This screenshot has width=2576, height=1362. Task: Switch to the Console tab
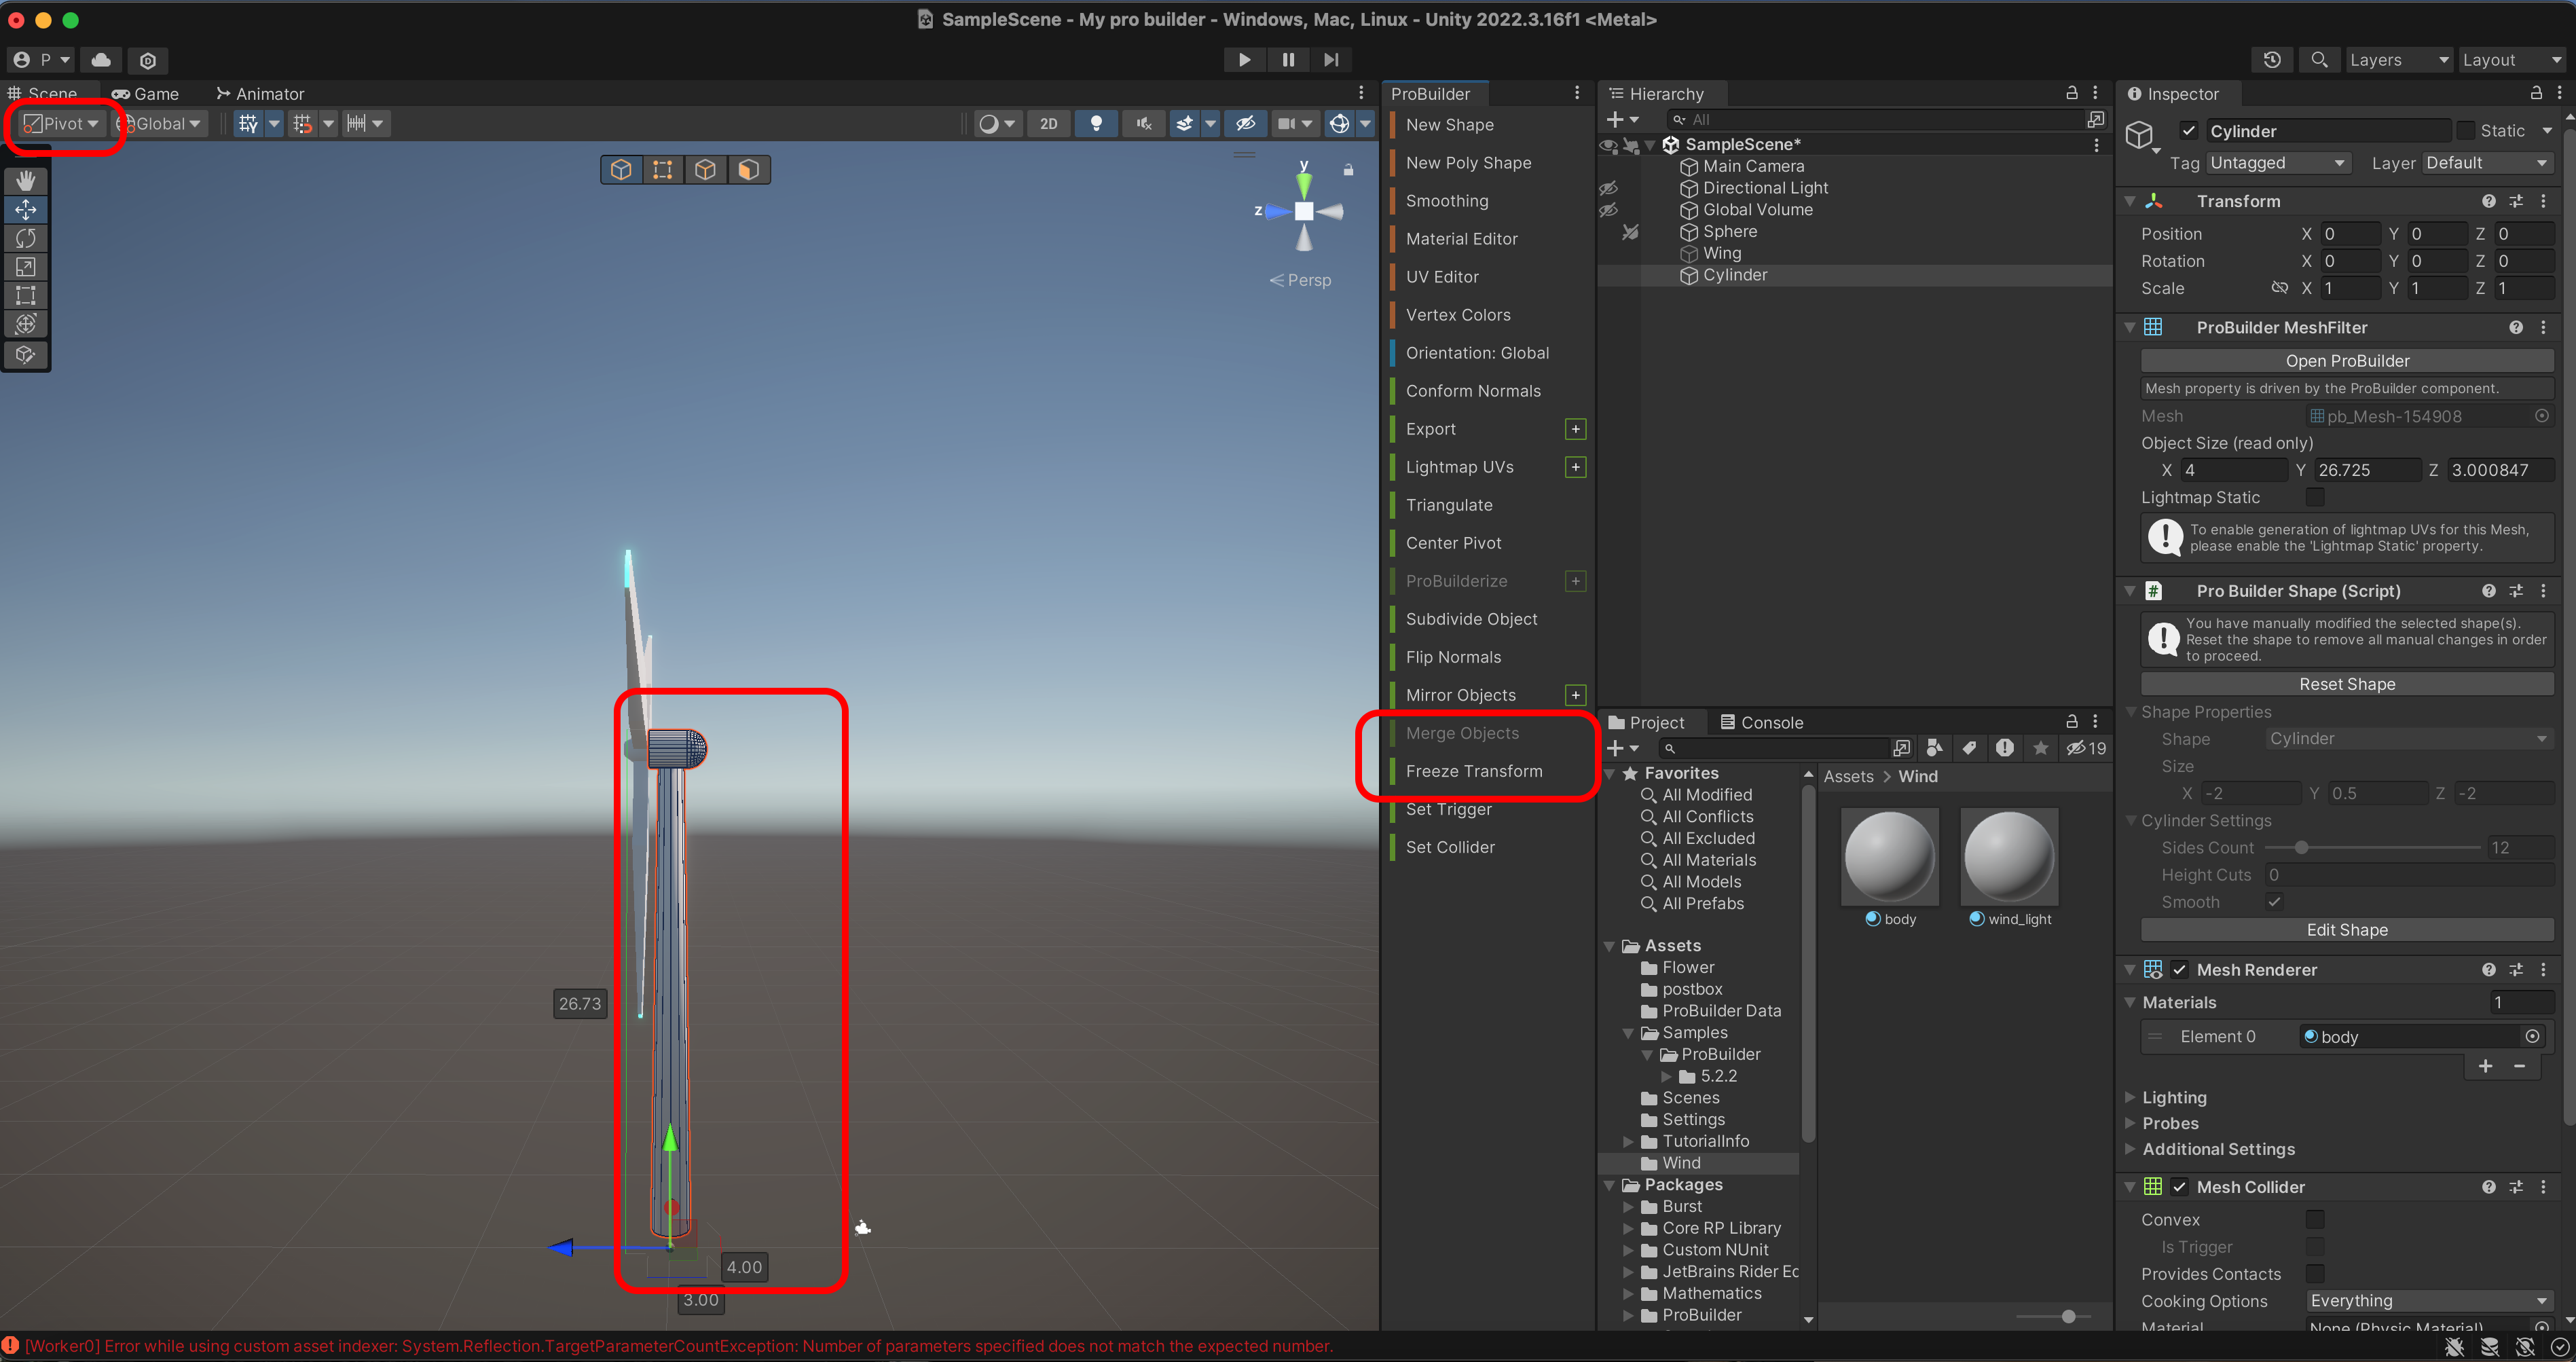click(1761, 722)
